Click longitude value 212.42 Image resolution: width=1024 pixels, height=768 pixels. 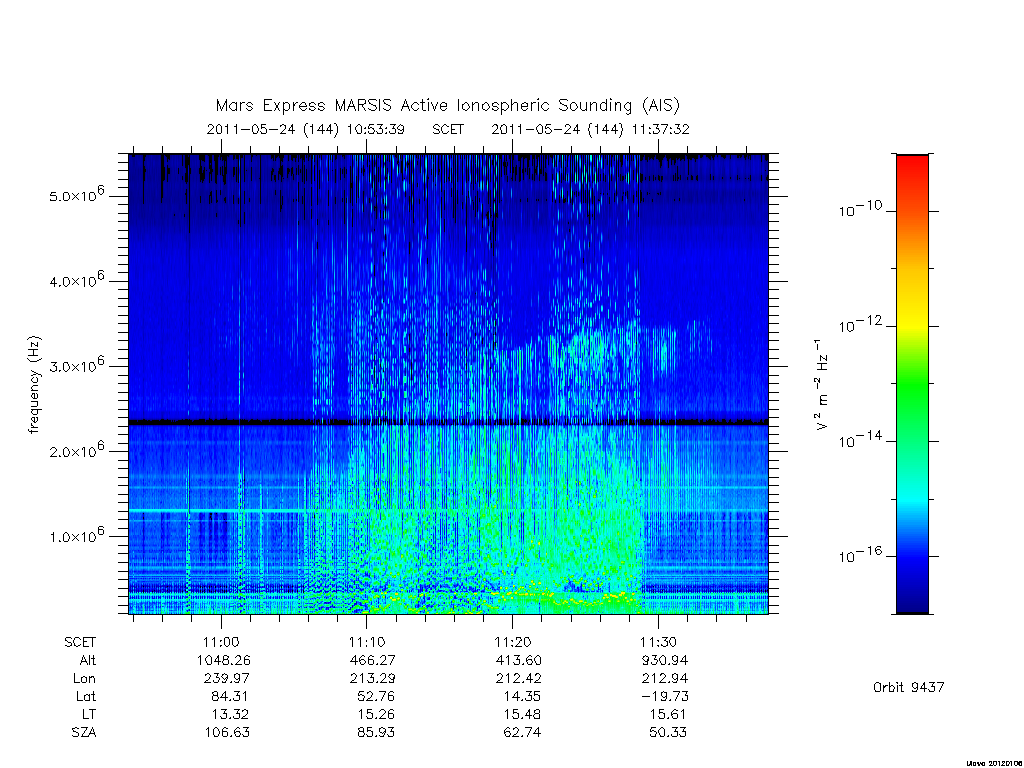[x=519, y=679]
